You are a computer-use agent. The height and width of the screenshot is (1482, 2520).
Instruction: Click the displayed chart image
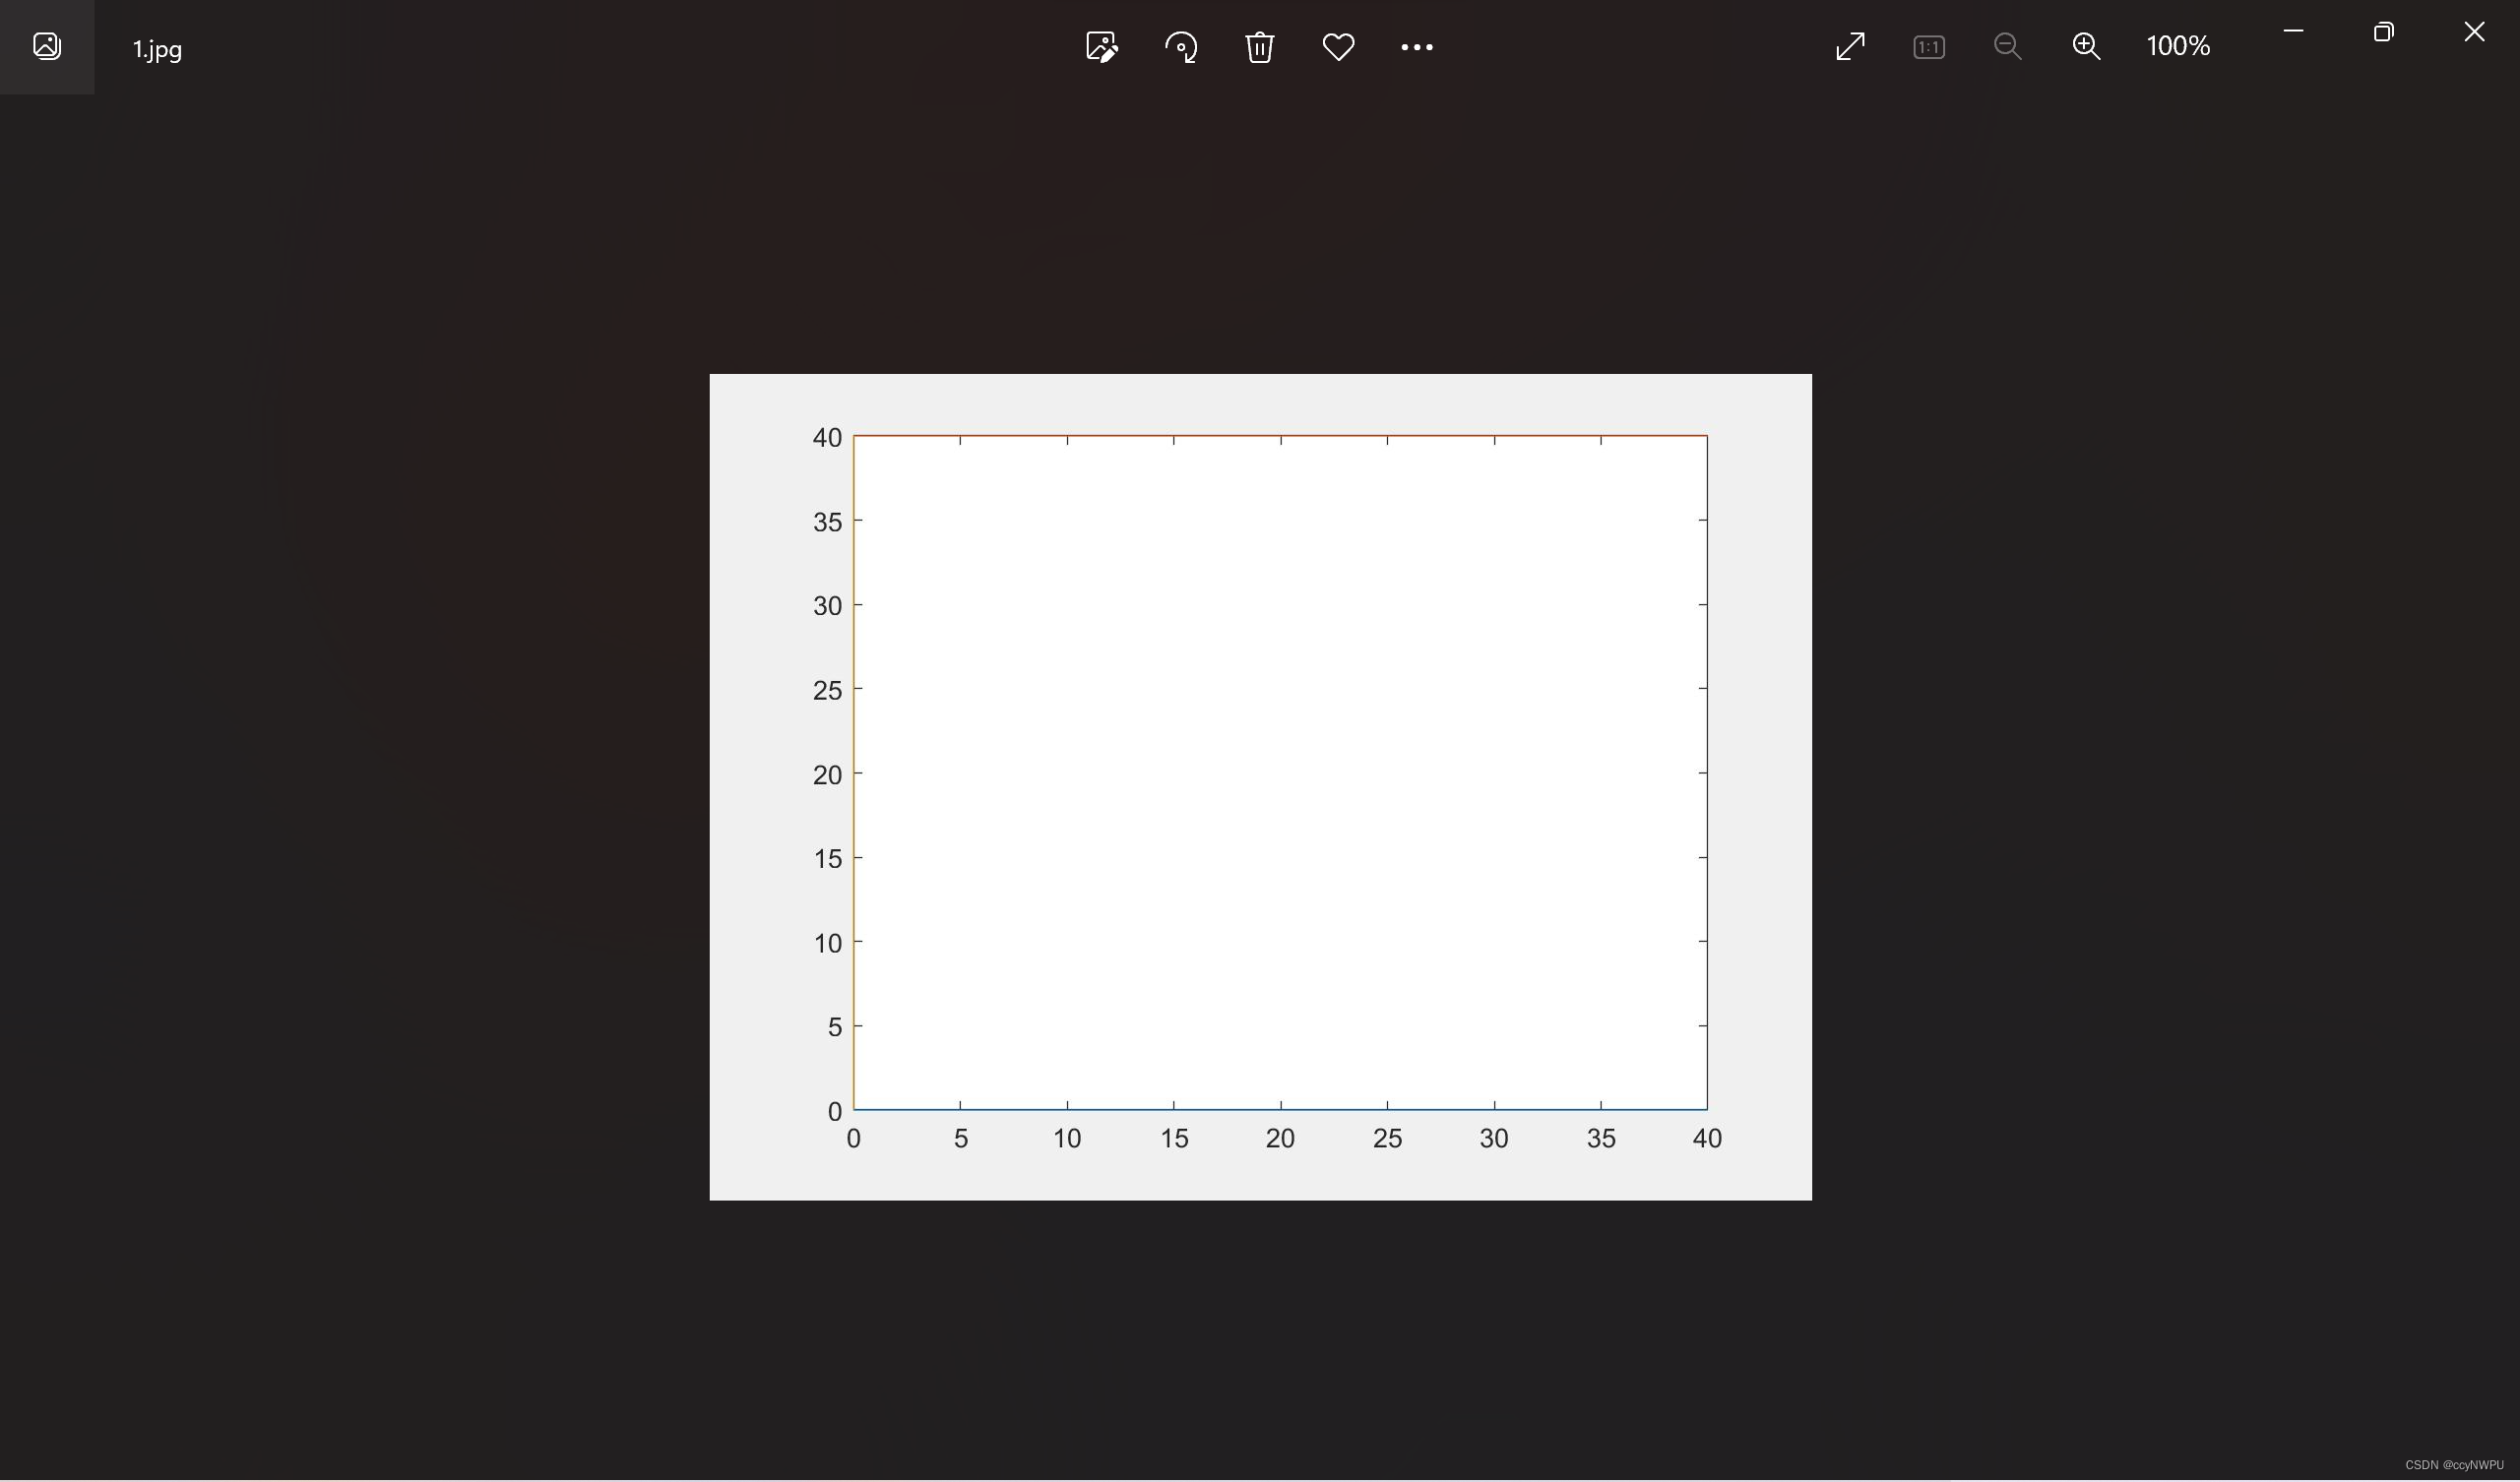1259,785
